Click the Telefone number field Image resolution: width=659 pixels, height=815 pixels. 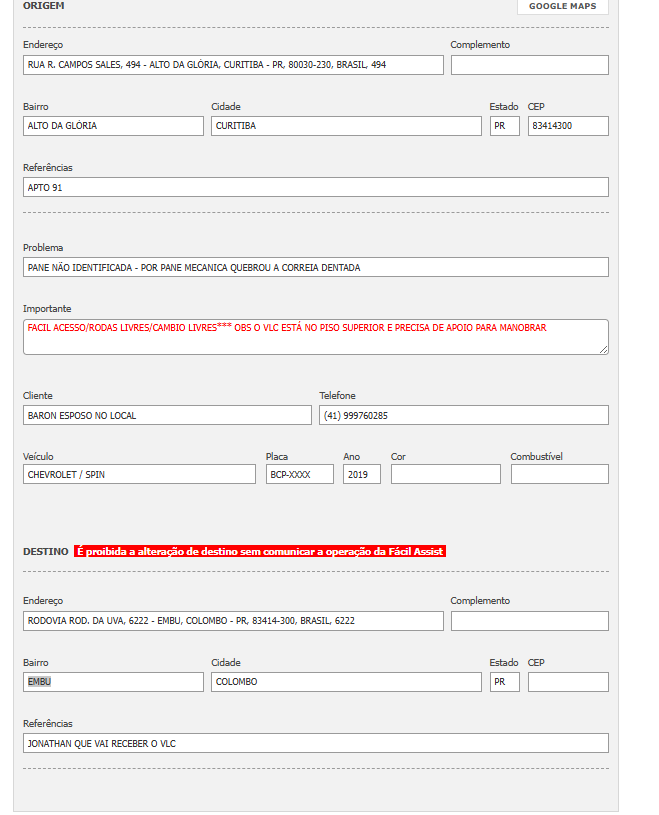(464, 415)
